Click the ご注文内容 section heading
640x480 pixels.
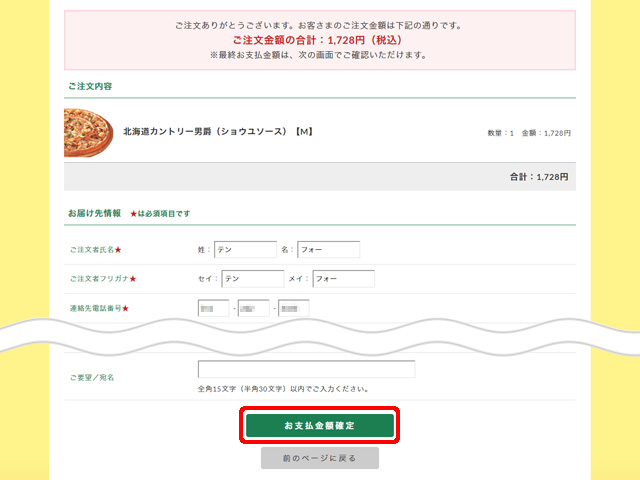(90, 86)
